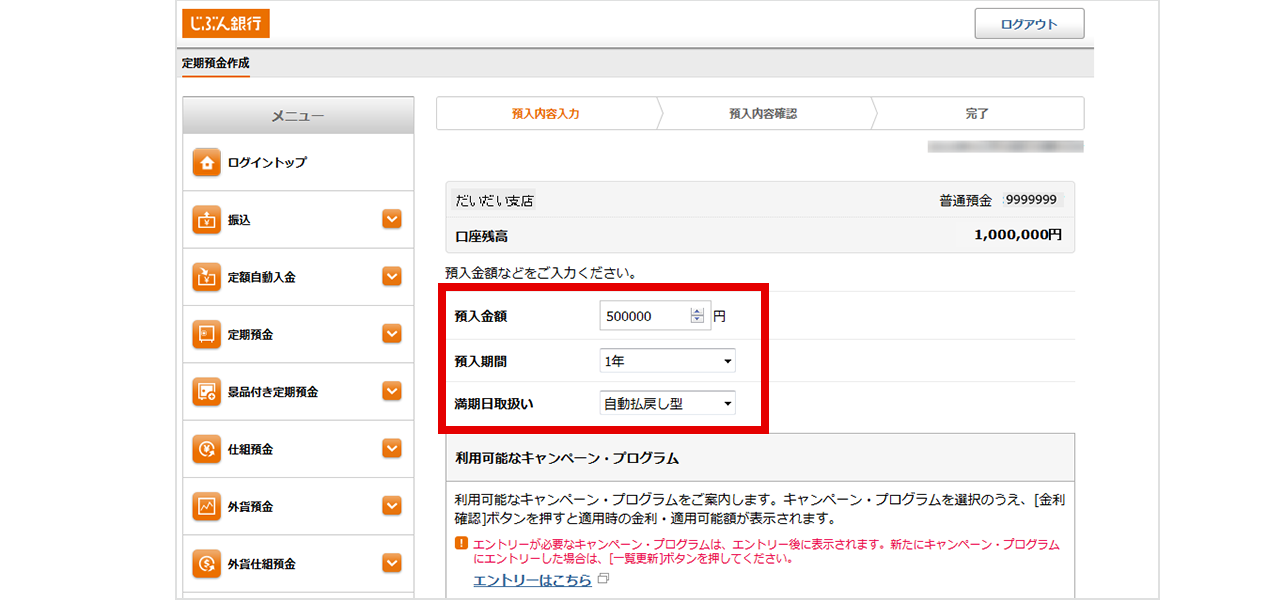Open ログイントップ menu item
This screenshot has width=1284, height=600.
point(267,162)
